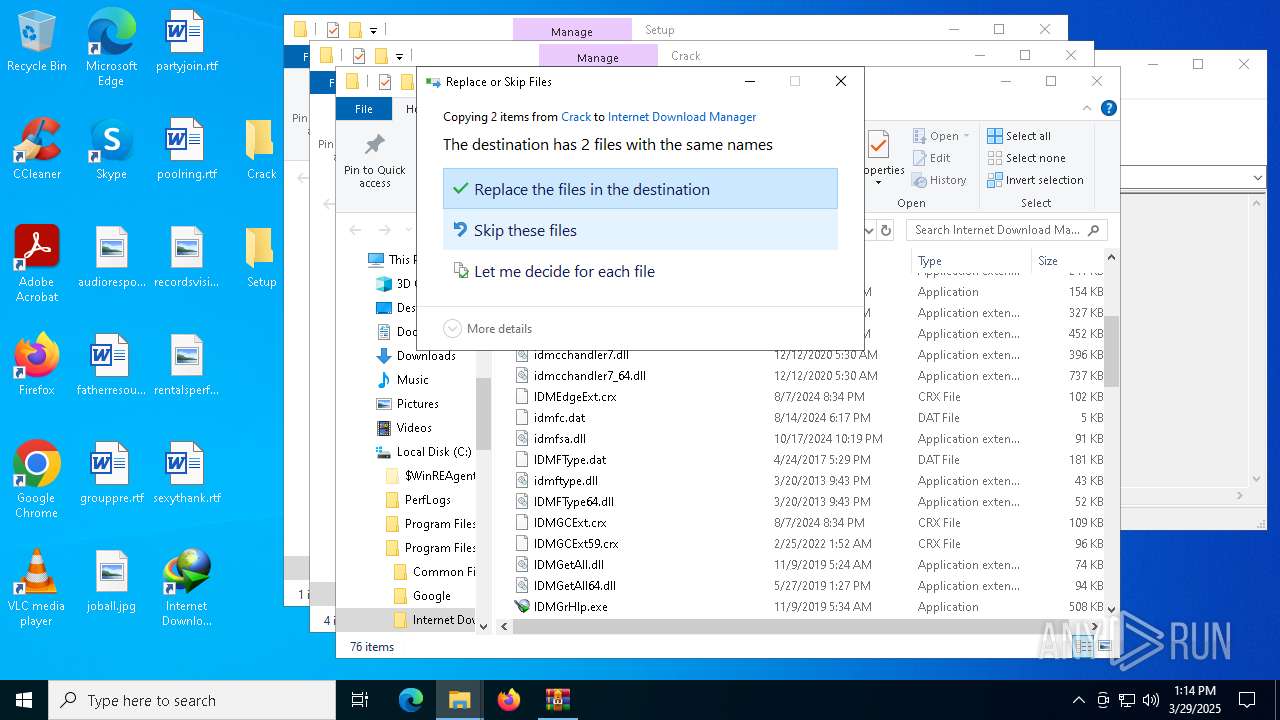
Task: Open Task View on taskbar
Action: (x=360, y=700)
